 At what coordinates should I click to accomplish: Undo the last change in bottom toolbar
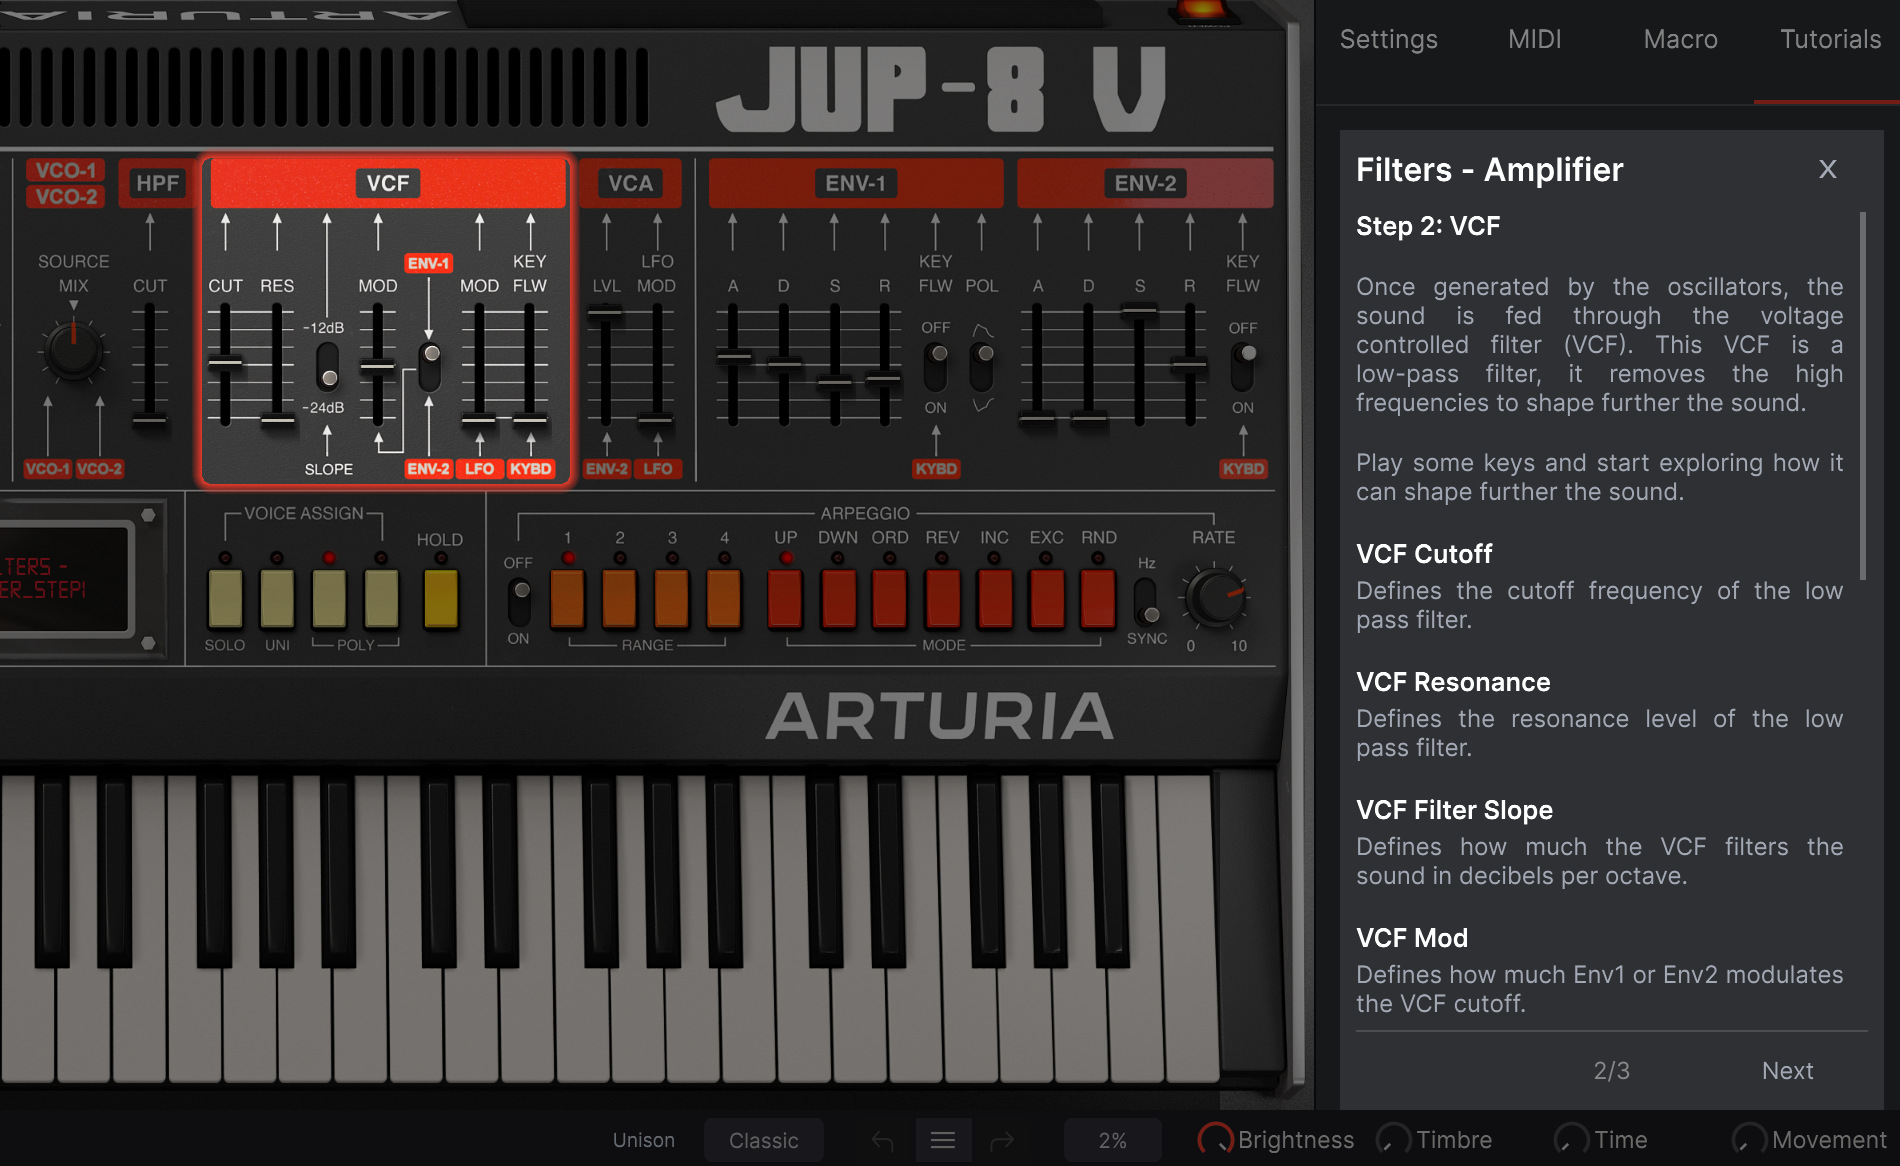[x=883, y=1140]
